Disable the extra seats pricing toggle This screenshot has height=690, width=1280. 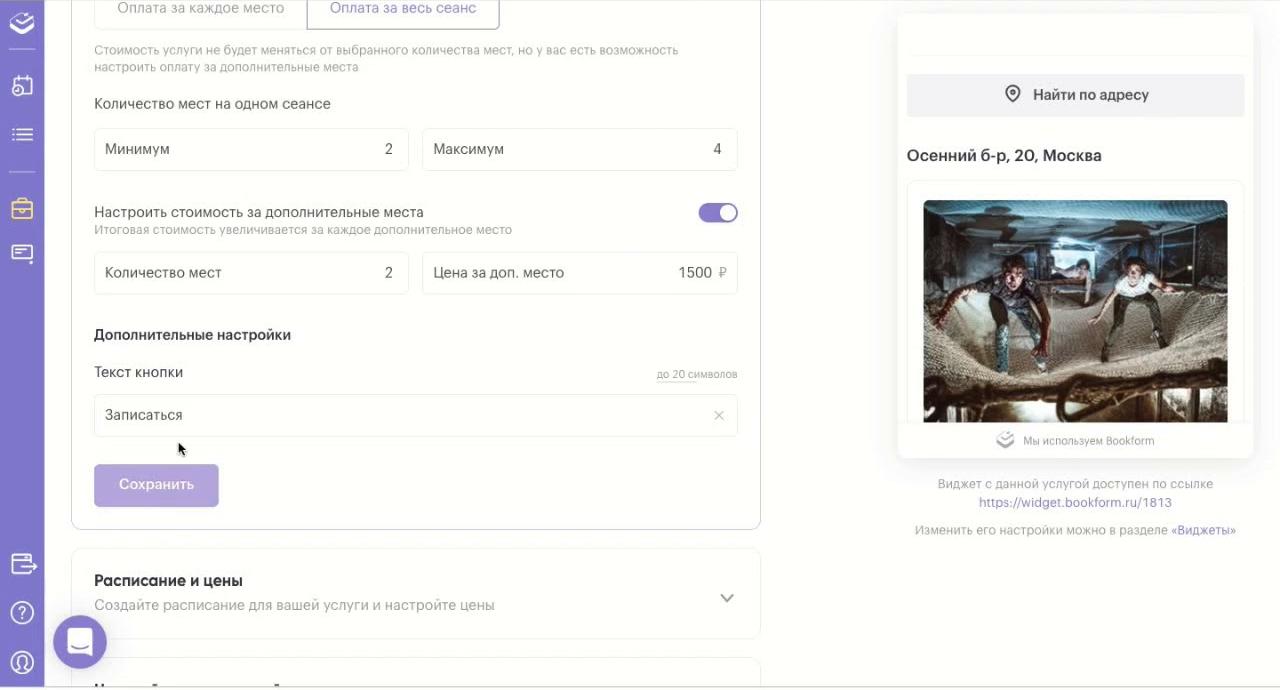[x=717, y=212]
